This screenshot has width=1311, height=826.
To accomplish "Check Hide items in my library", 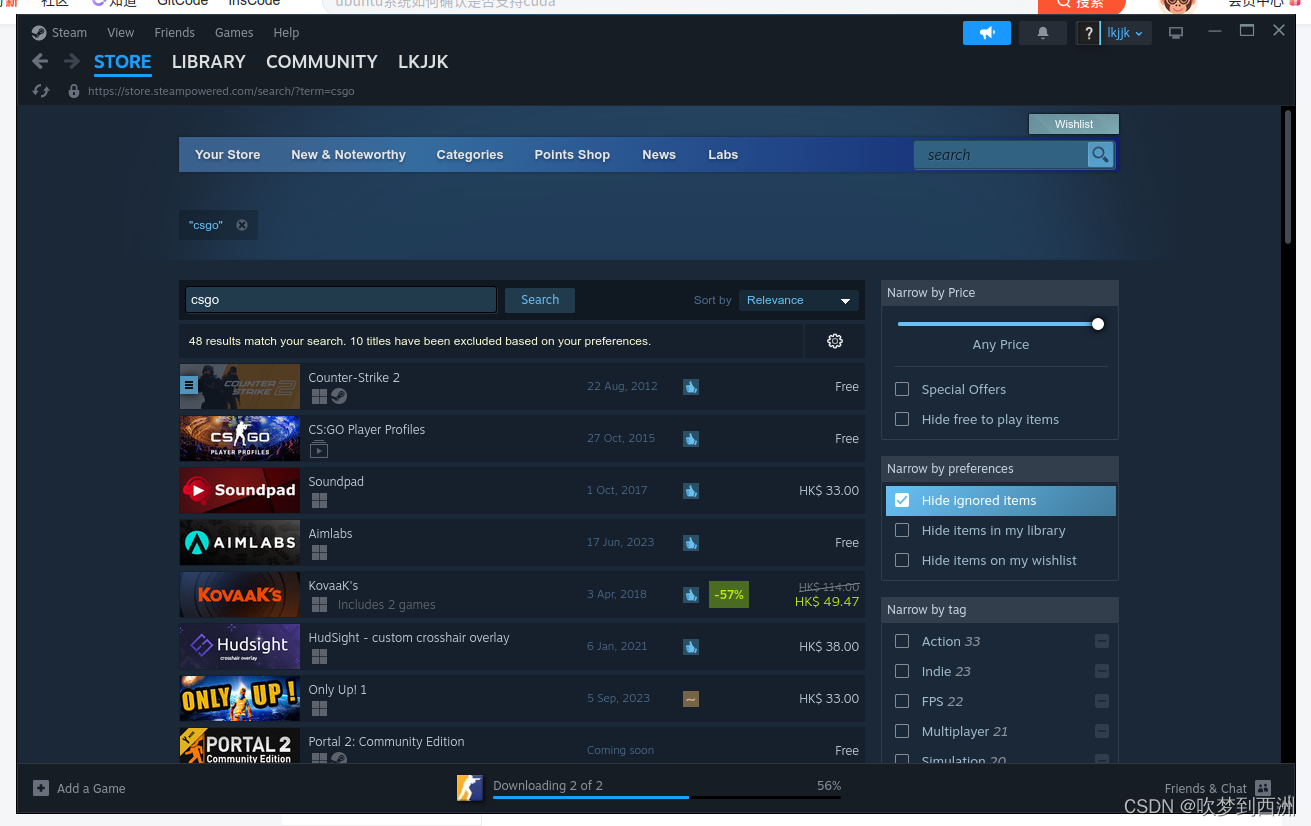I will click(x=902, y=530).
